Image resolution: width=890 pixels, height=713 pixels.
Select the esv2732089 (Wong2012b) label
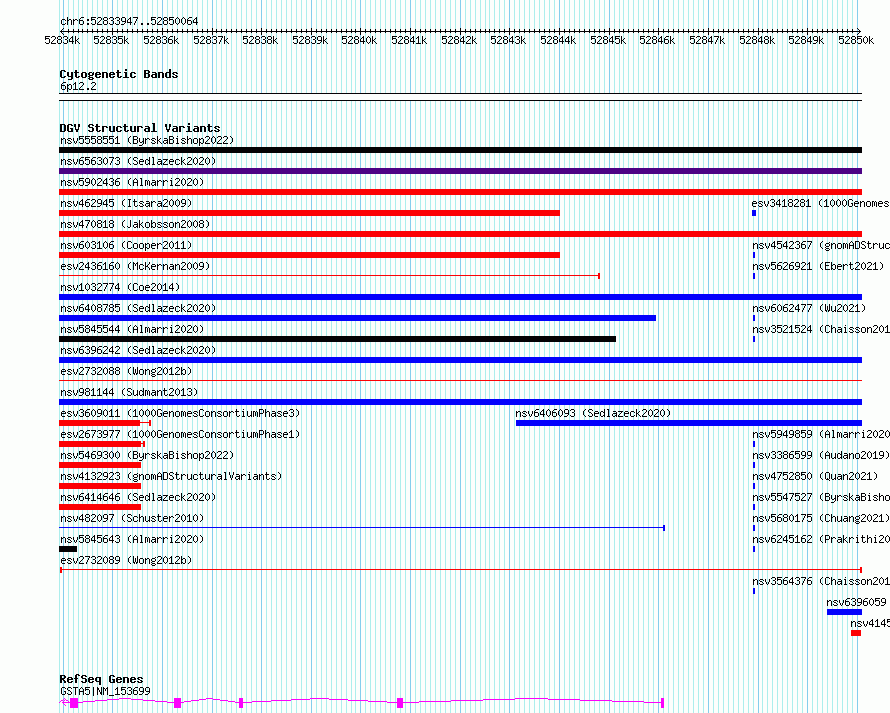coord(126,560)
